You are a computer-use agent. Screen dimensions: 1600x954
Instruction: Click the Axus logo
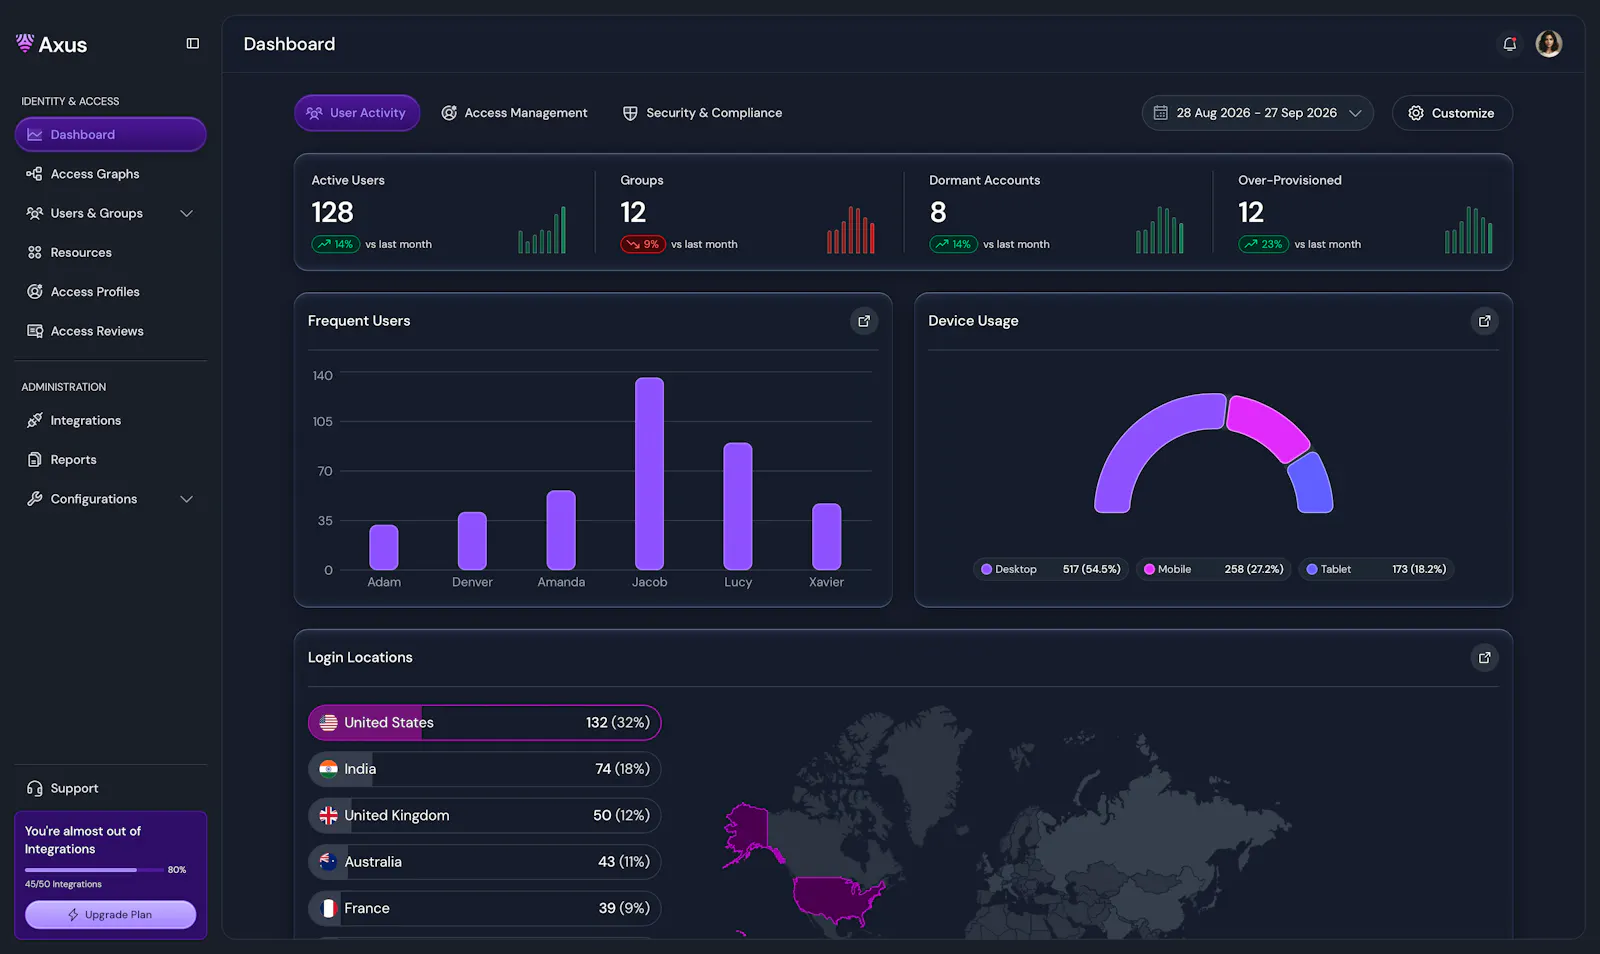tap(52, 44)
